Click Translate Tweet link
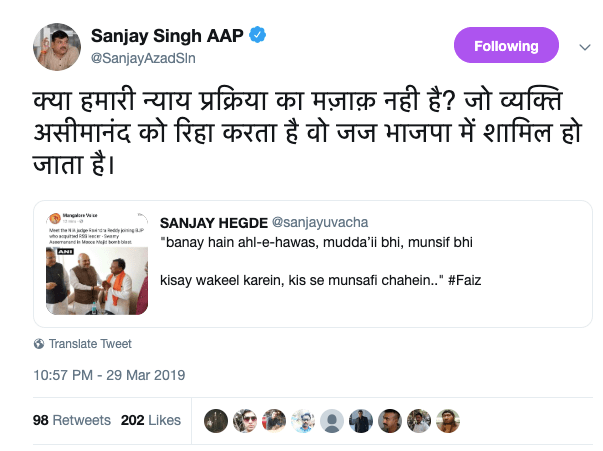 coord(89,344)
